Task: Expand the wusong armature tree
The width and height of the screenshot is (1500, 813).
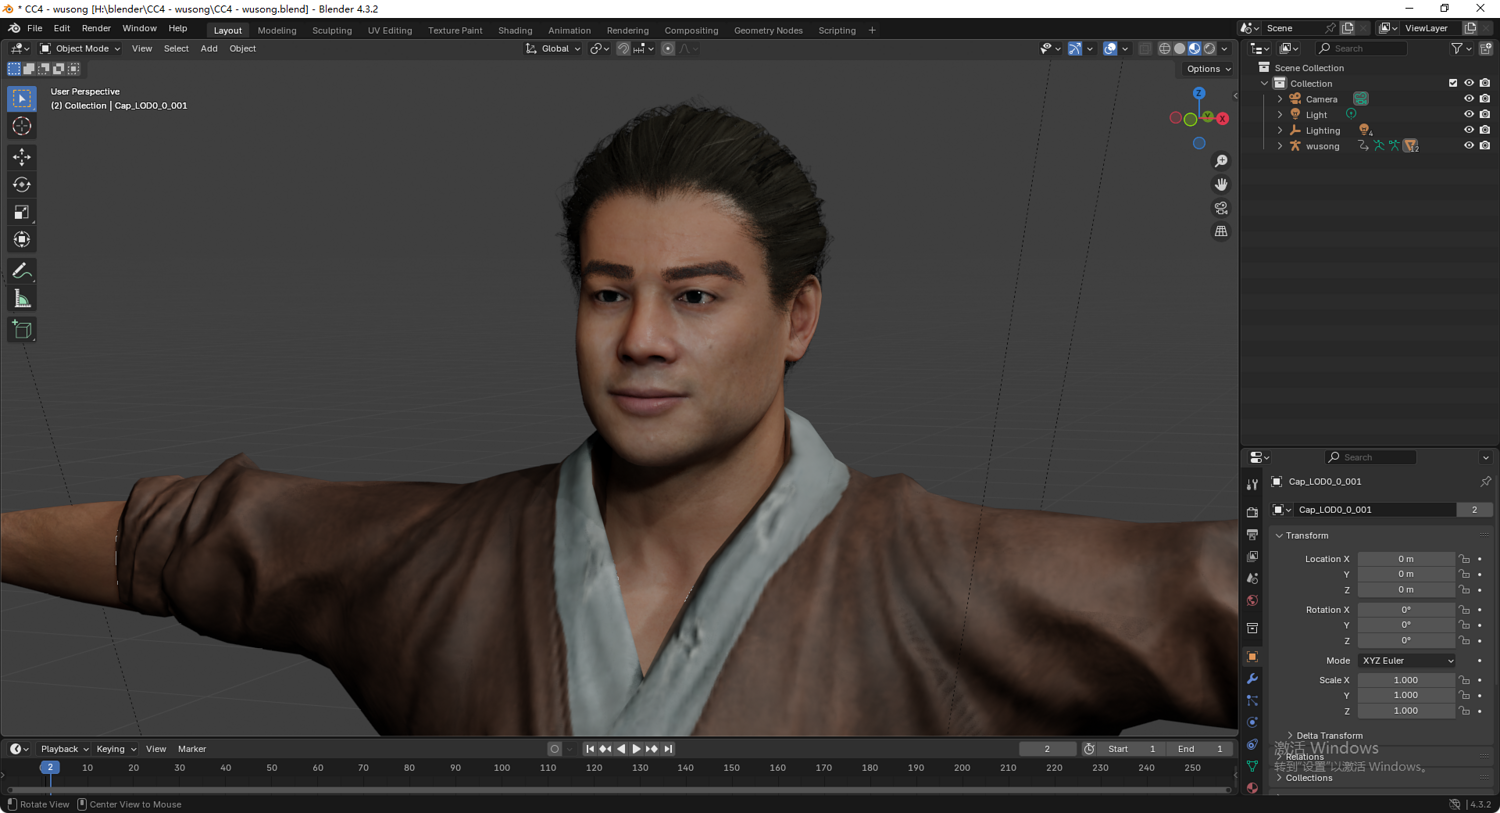Action: [x=1280, y=146]
